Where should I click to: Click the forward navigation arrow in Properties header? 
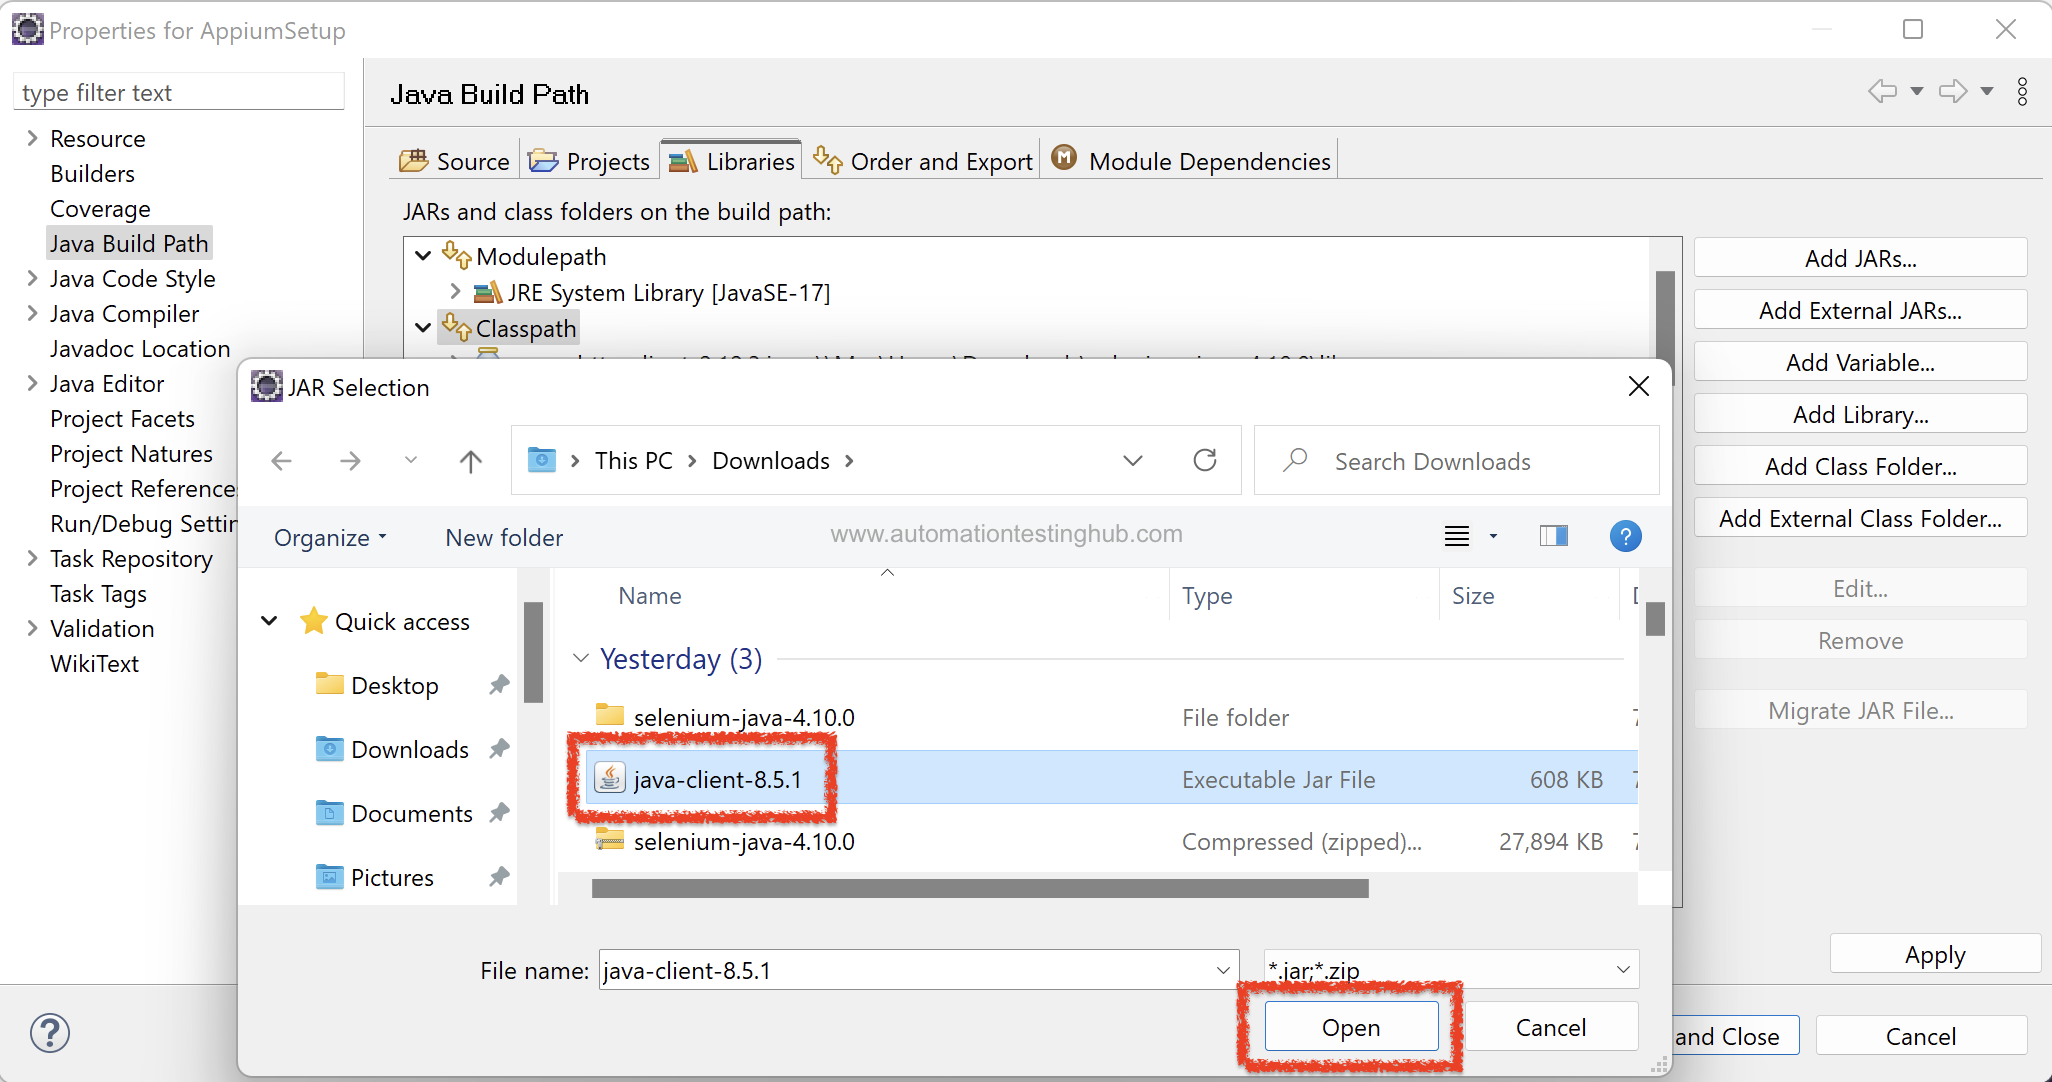point(1953,91)
